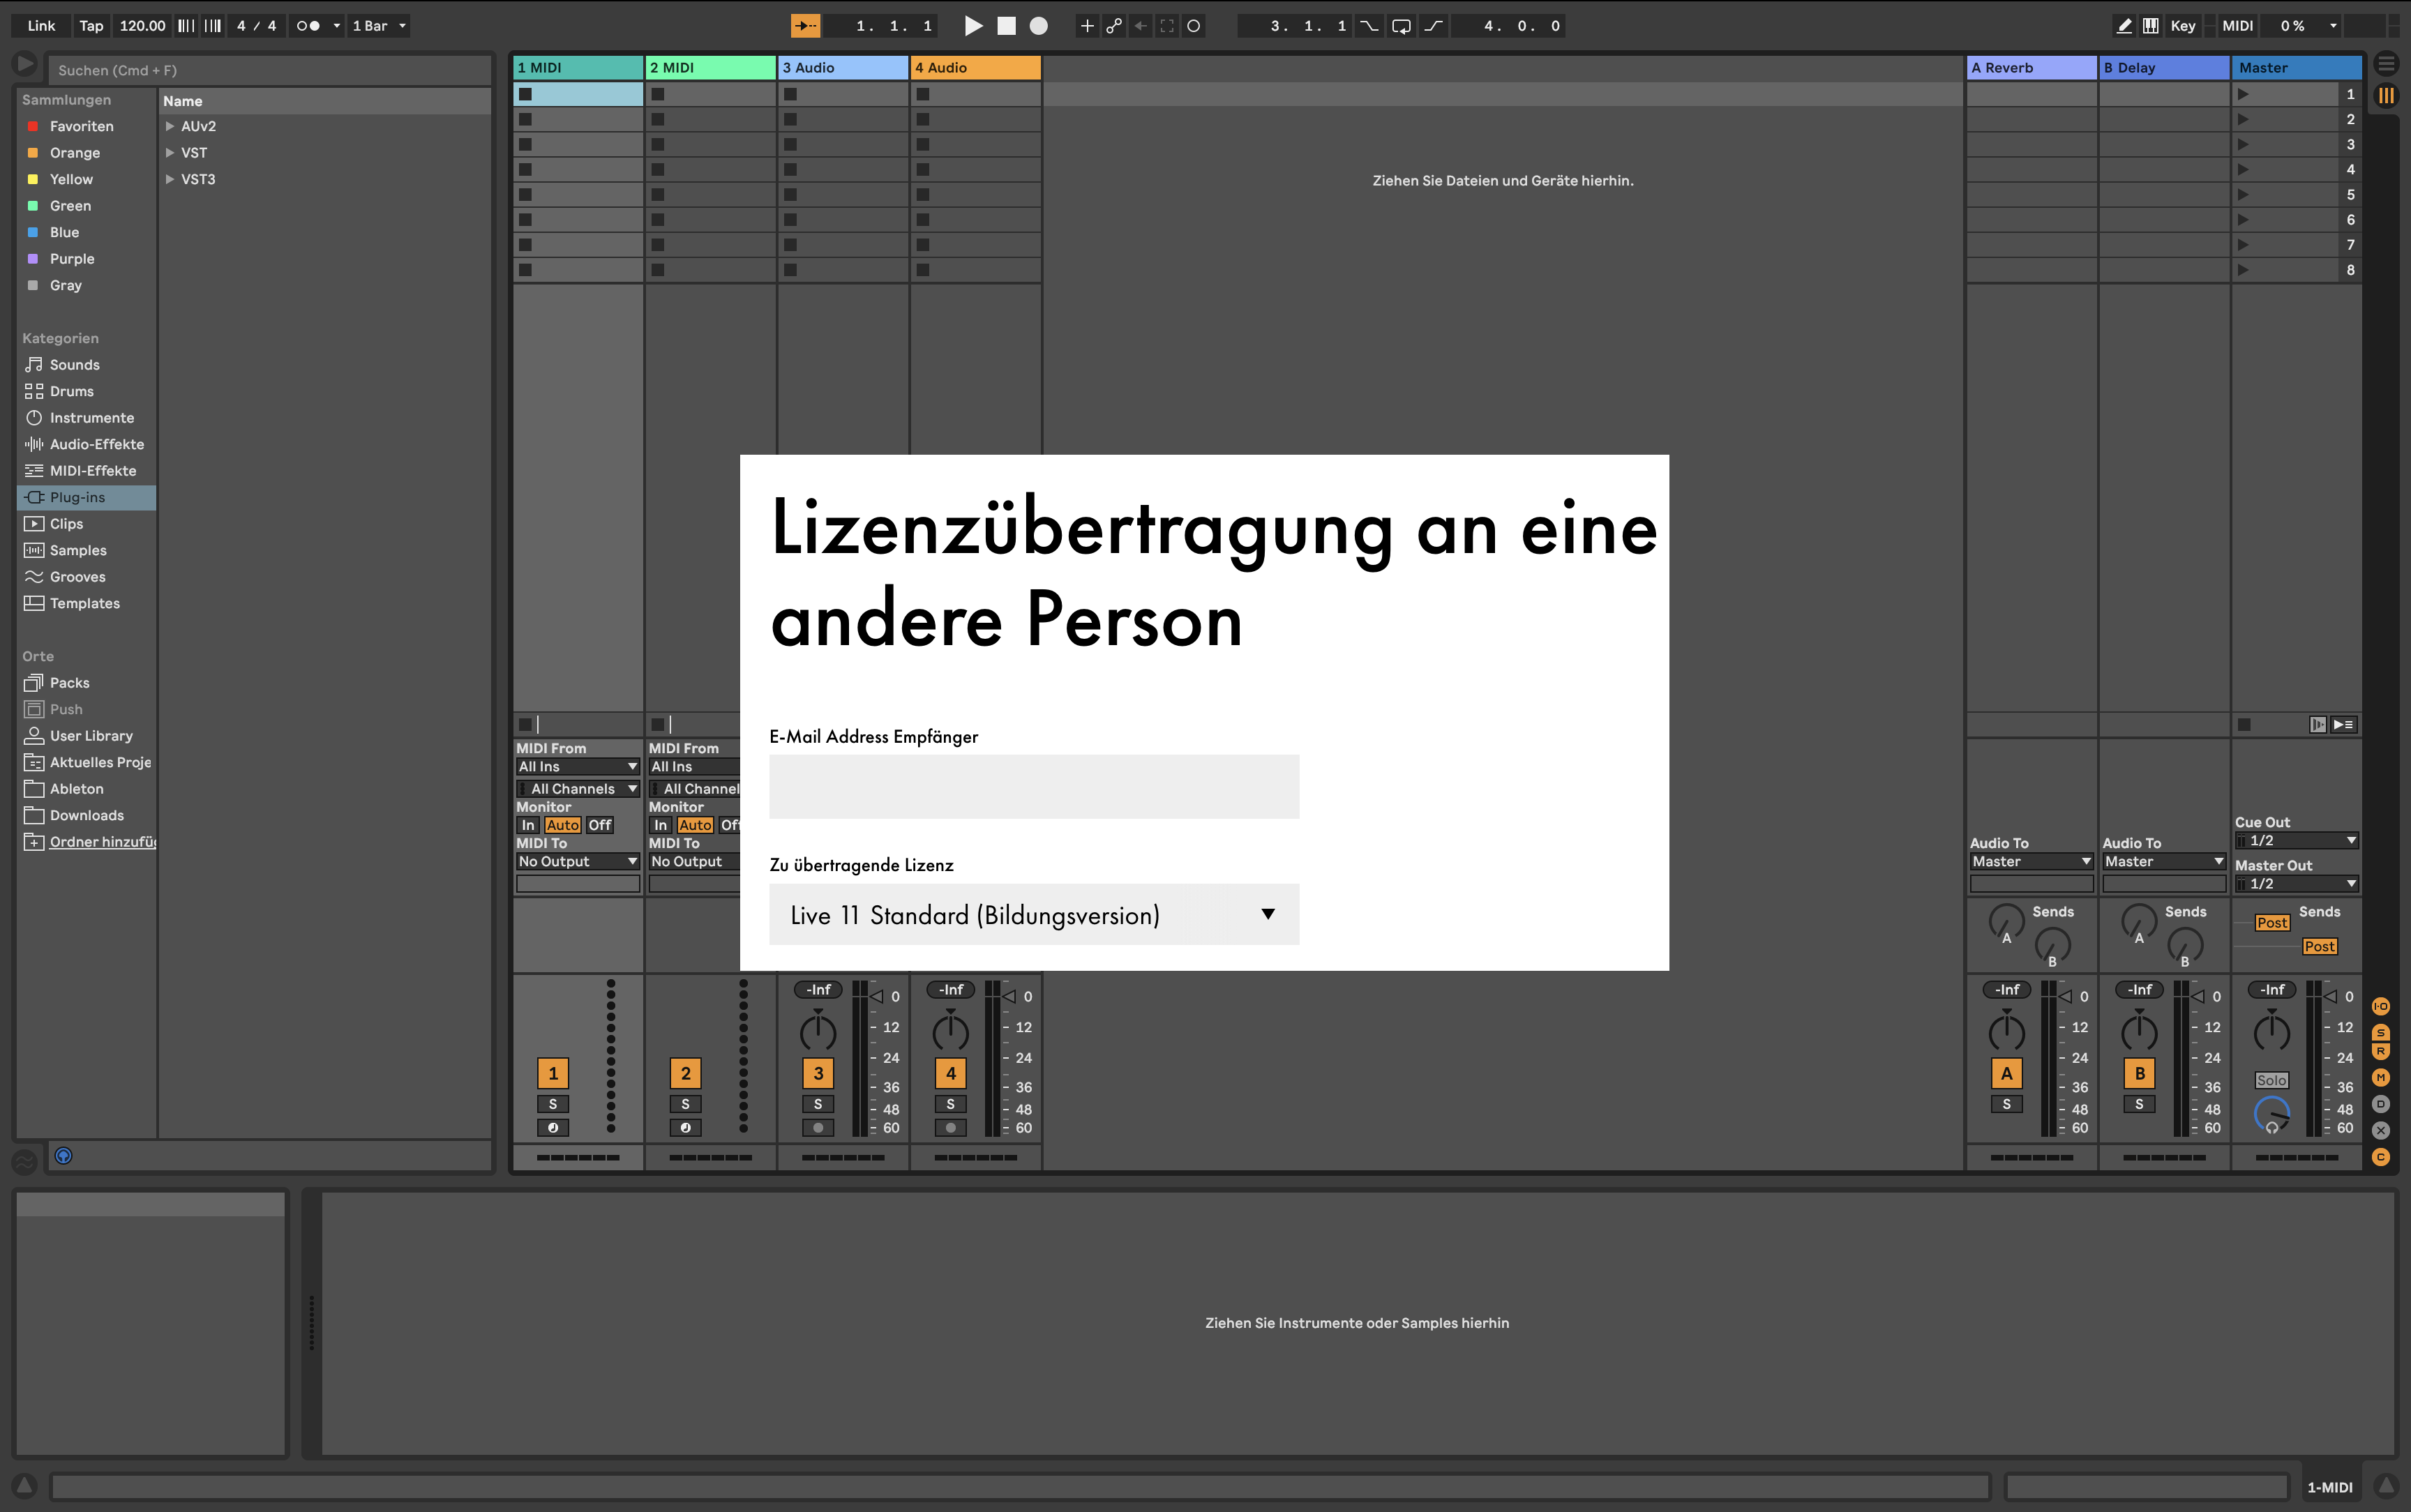Expand the AUv2 folder
The height and width of the screenshot is (1512, 2411).
170,126
